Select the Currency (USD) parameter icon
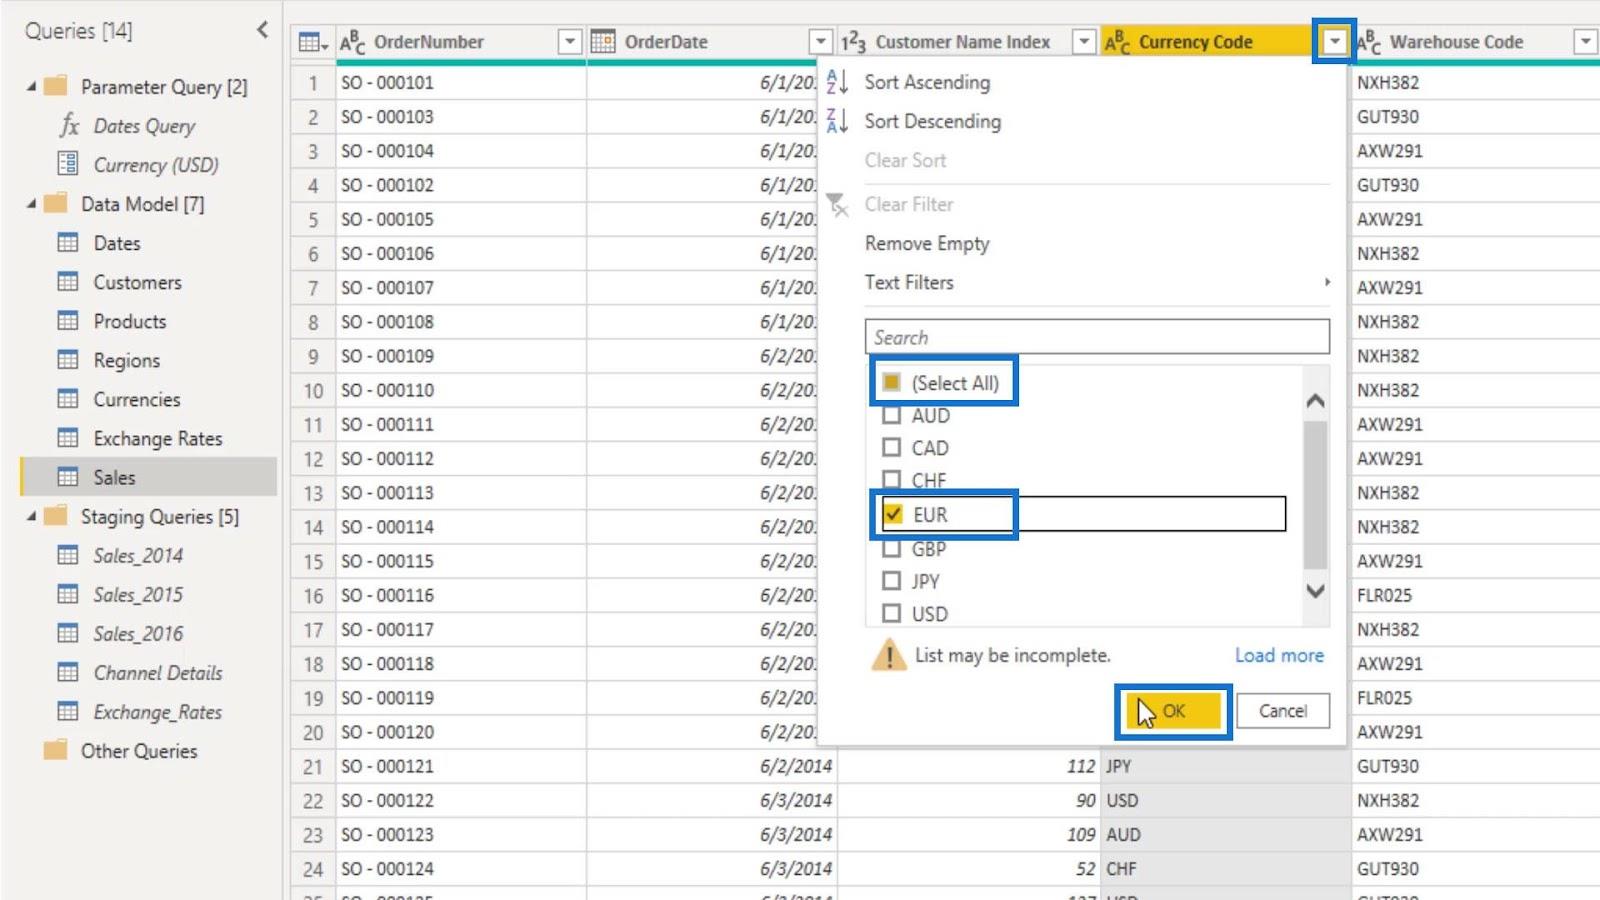 pos(68,164)
